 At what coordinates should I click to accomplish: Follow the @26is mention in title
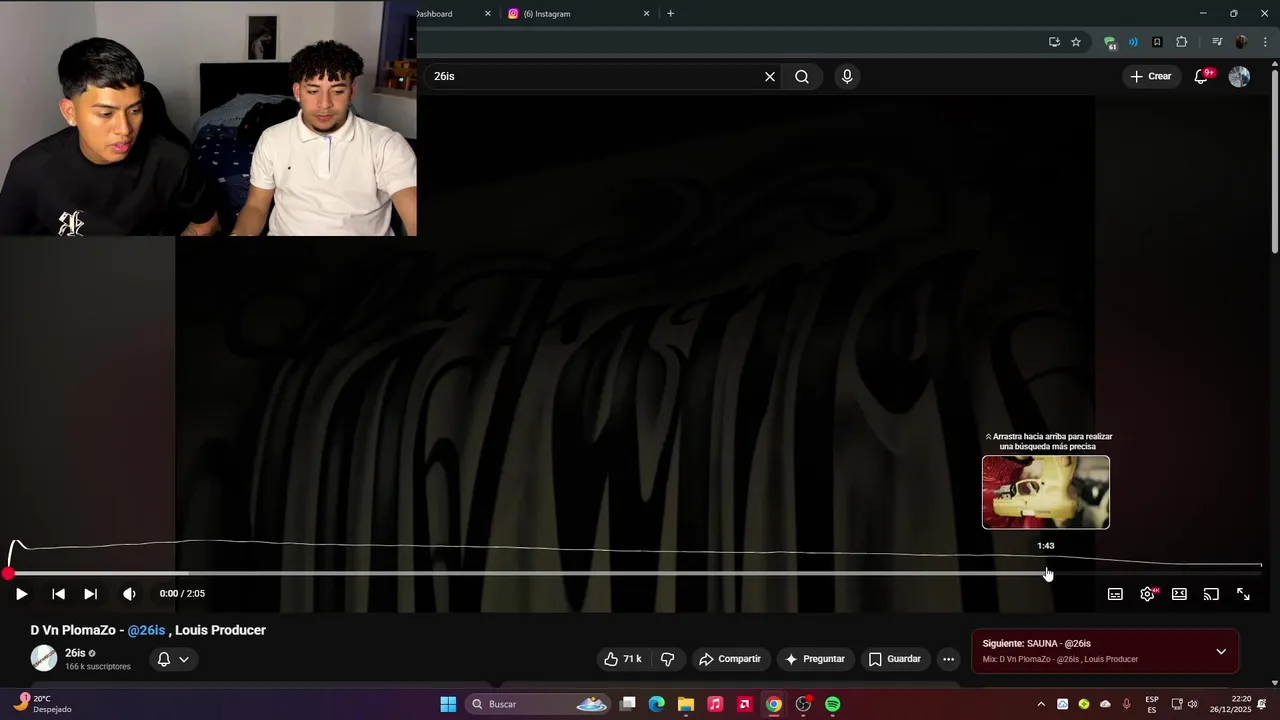pyautogui.click(x=146, y=630)
